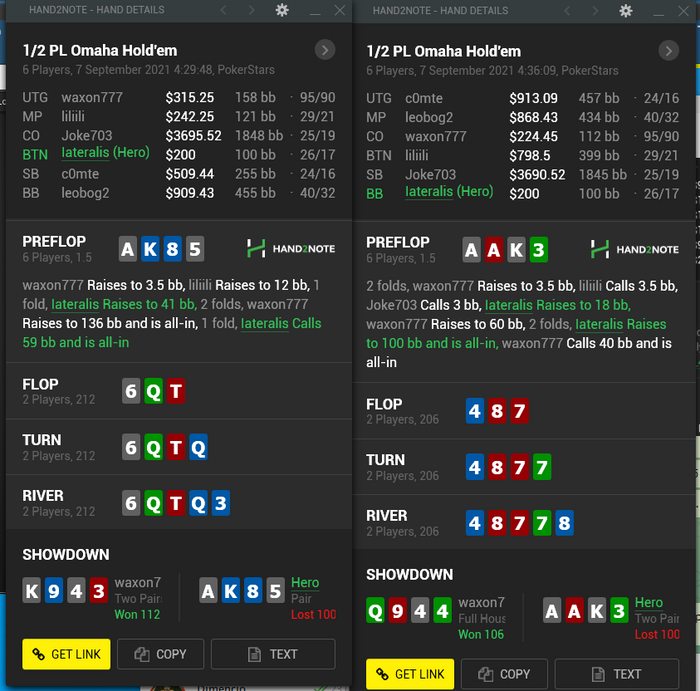Select Joke703 on CO row in left window
The width and height of the screenshot is (700, 691).
[x=87, y=136]
